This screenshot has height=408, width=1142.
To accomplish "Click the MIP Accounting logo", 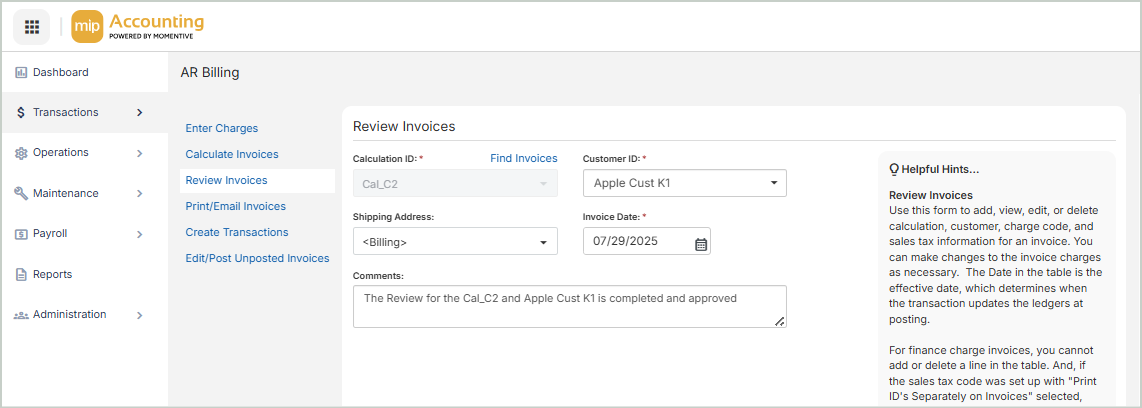I will click(x=138, y=26).
